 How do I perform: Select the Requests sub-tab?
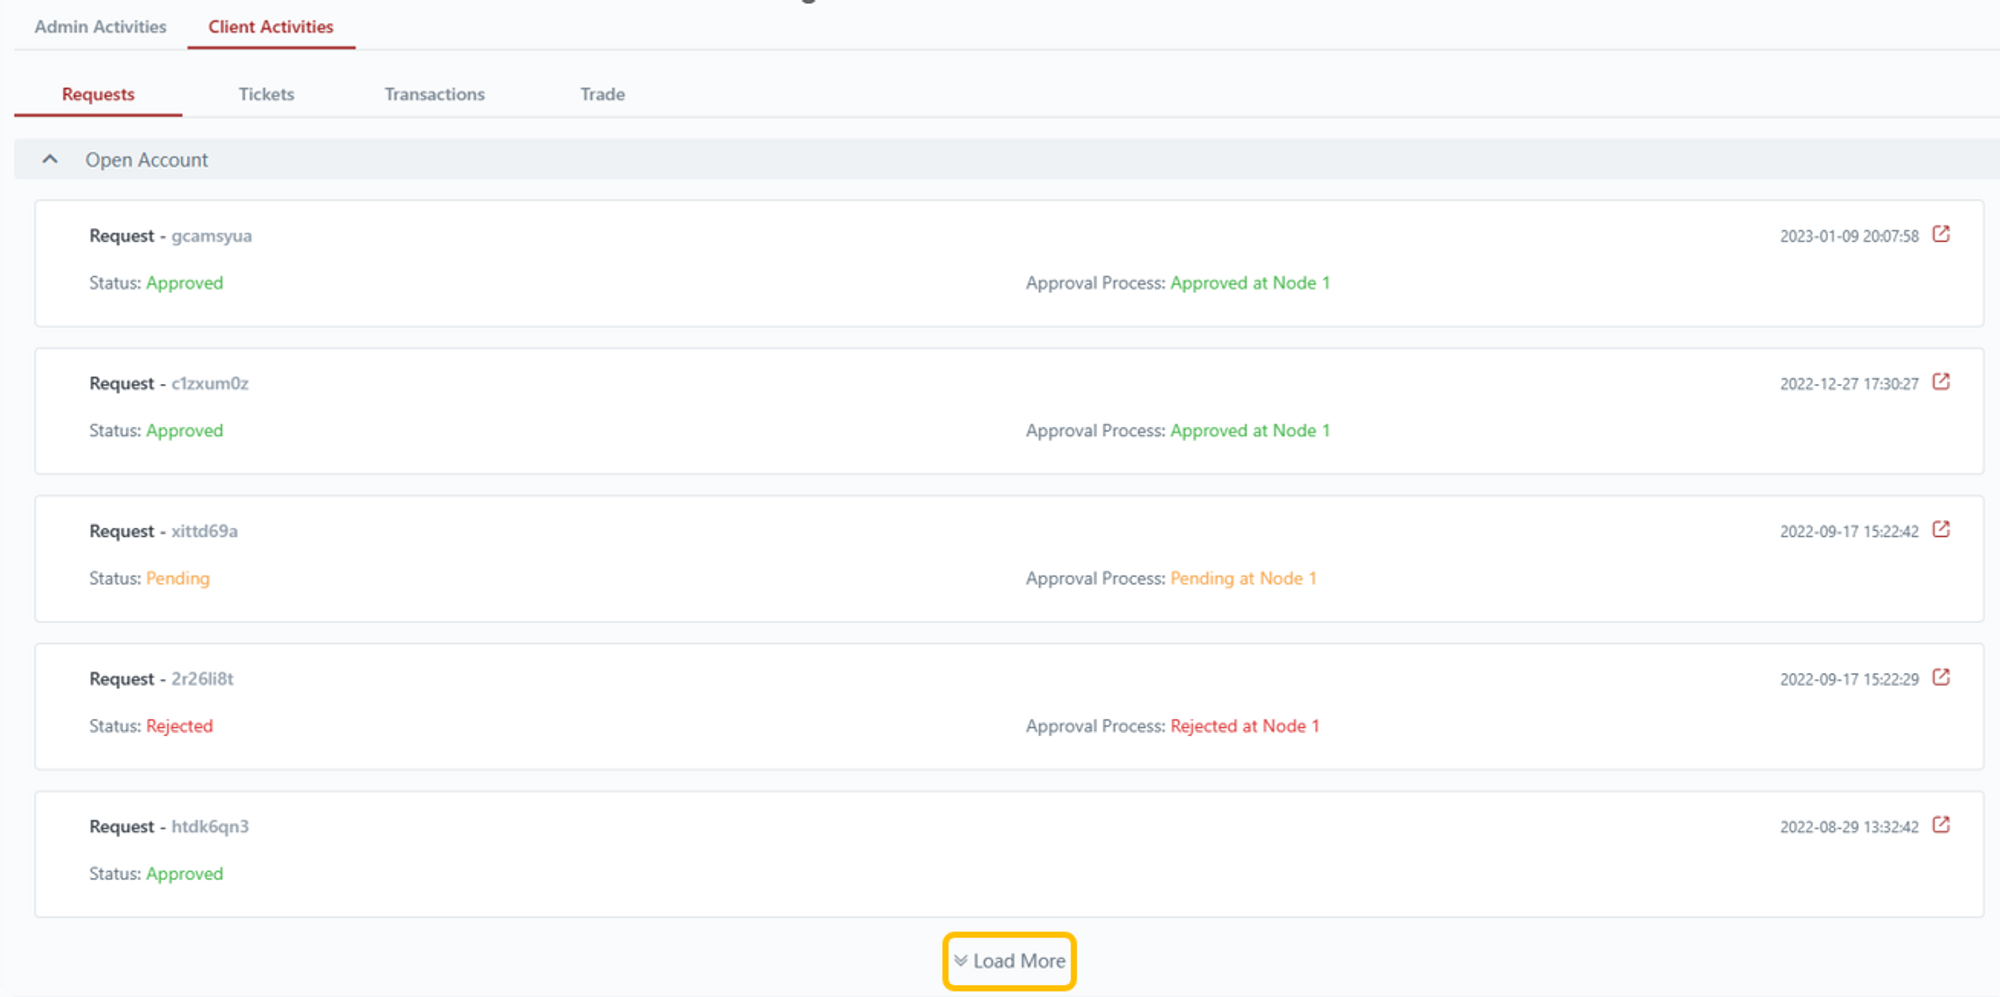click(98, 94)
